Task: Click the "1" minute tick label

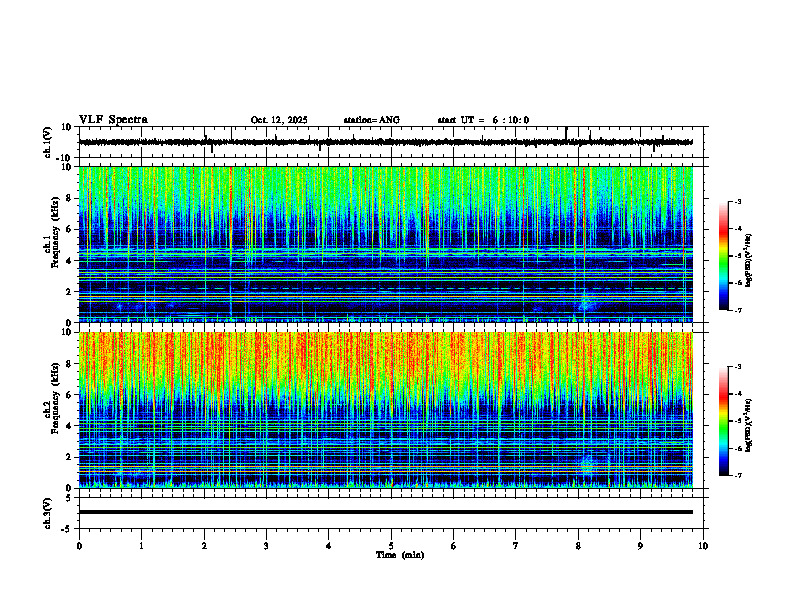Action: [x=141, y=546]
